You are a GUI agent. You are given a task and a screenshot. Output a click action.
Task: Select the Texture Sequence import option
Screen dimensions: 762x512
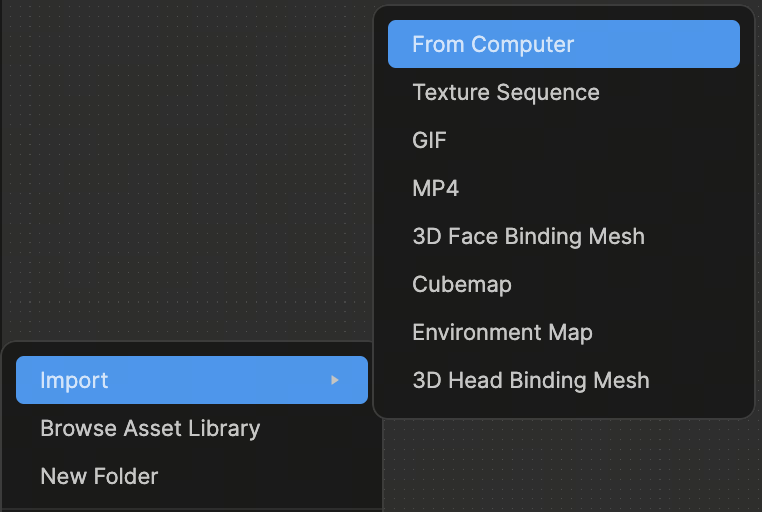506,92
